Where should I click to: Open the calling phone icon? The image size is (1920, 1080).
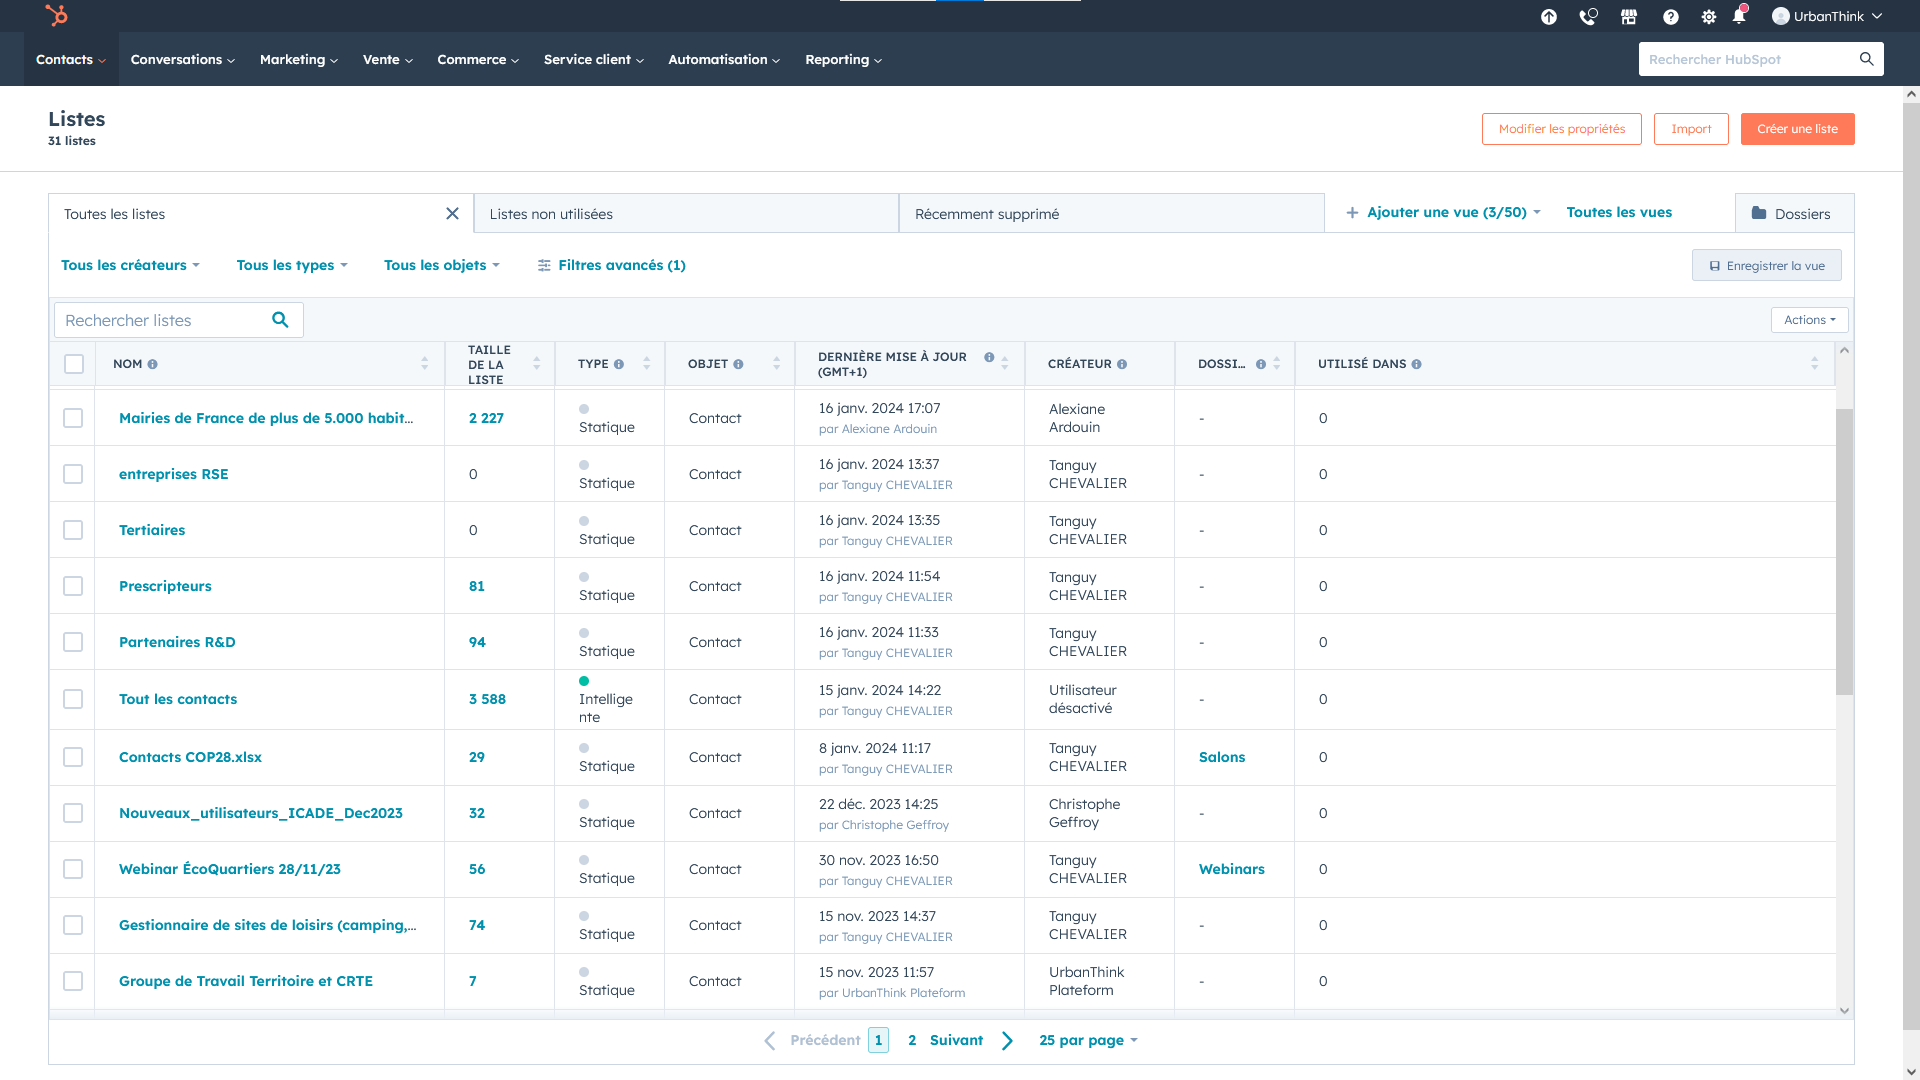pos(1587,16)
